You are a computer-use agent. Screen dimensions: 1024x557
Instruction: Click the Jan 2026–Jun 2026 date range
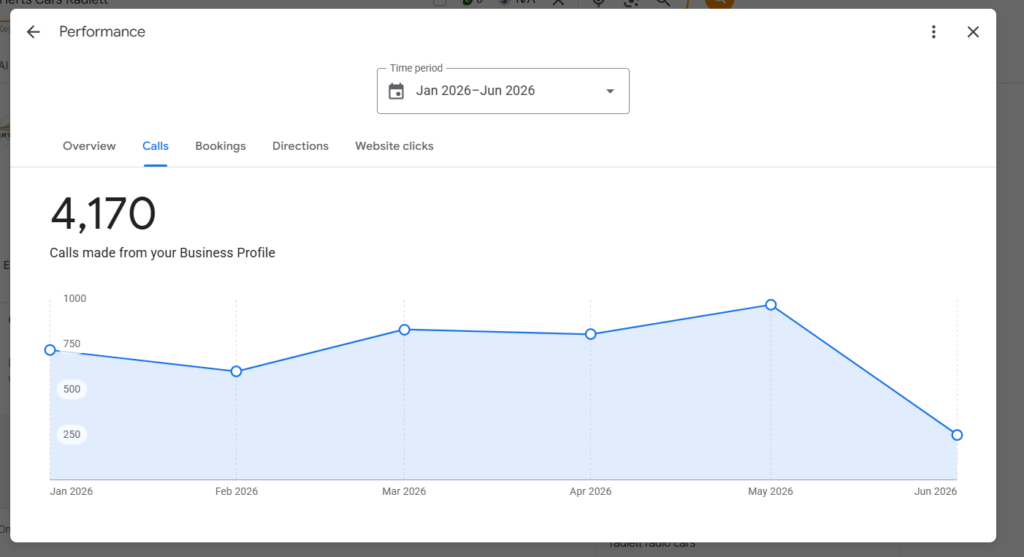[475, 91]
